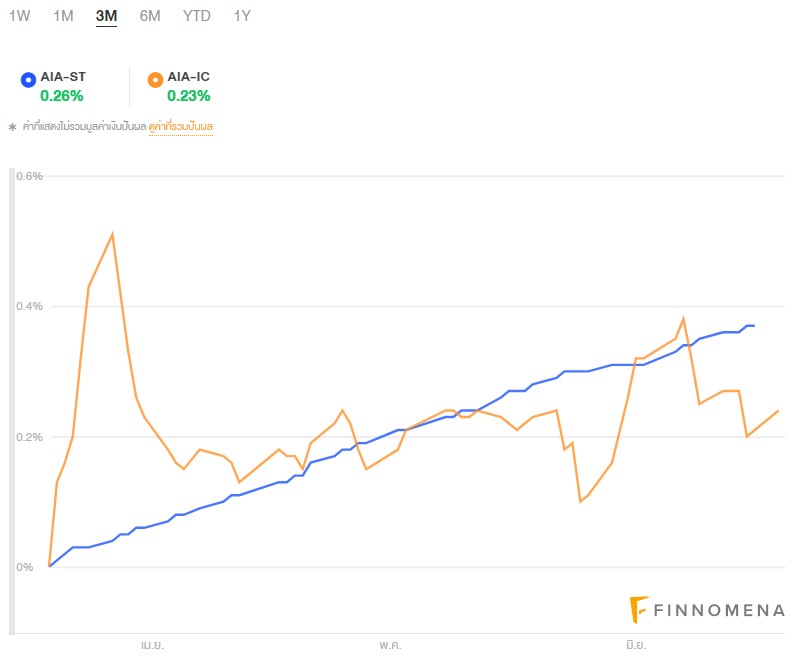Screen dimensions: 803x662
Task: Select the YTD period tab
Action: [197, 16]
